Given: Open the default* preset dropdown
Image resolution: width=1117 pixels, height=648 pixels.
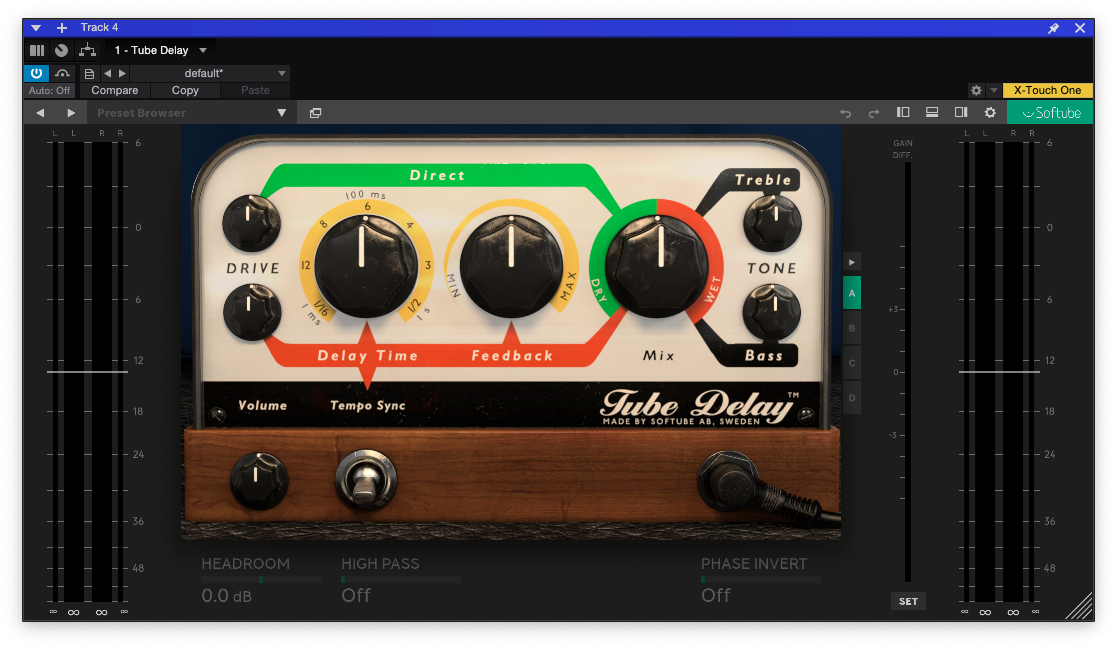Looking at the screenshot, I should point(209,73).
